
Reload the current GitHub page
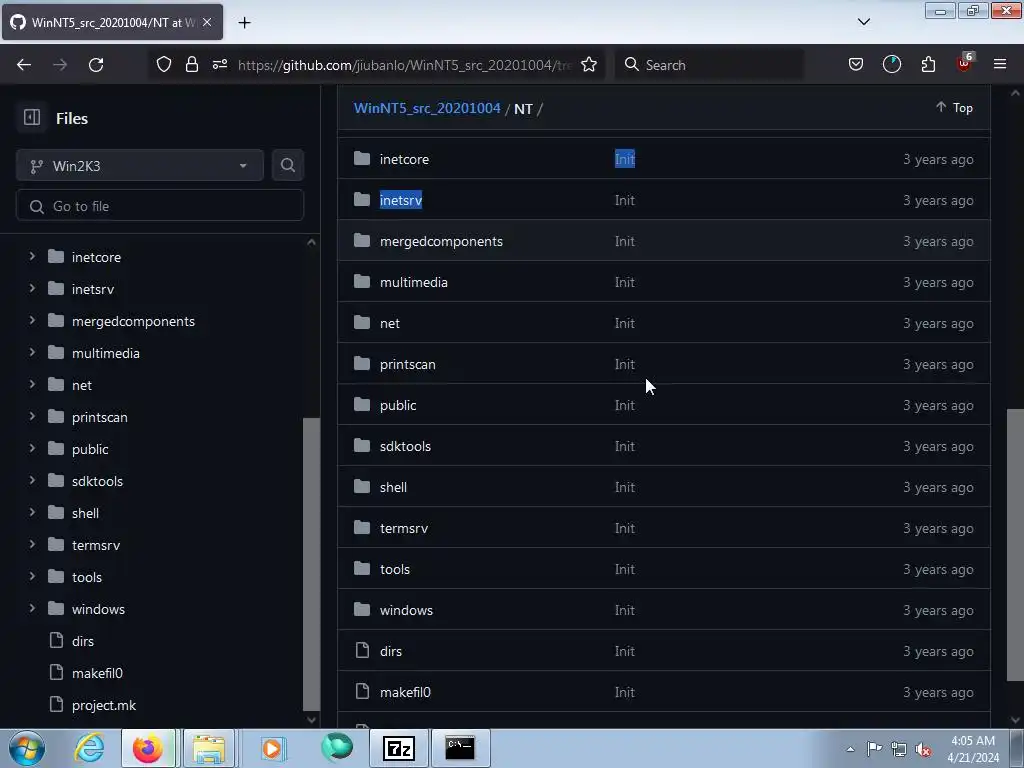coord(96,65)
